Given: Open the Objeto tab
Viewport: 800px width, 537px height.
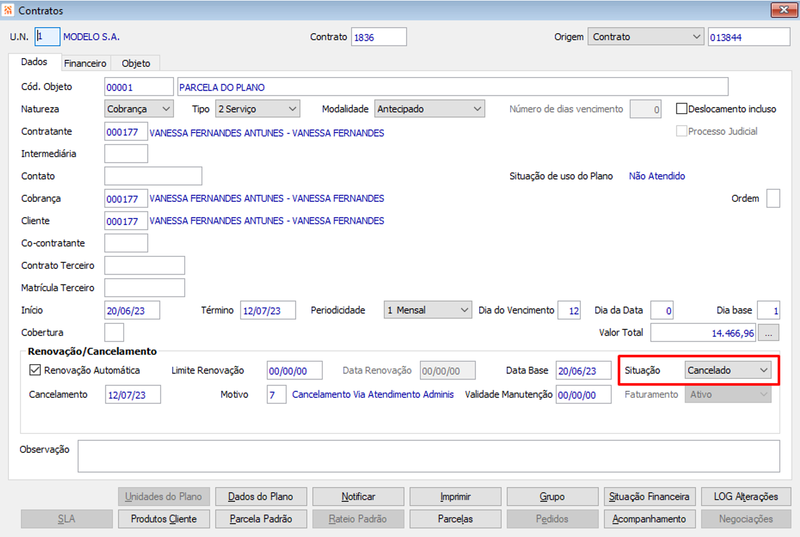Looking at the screenshot, I should [136, 63].
